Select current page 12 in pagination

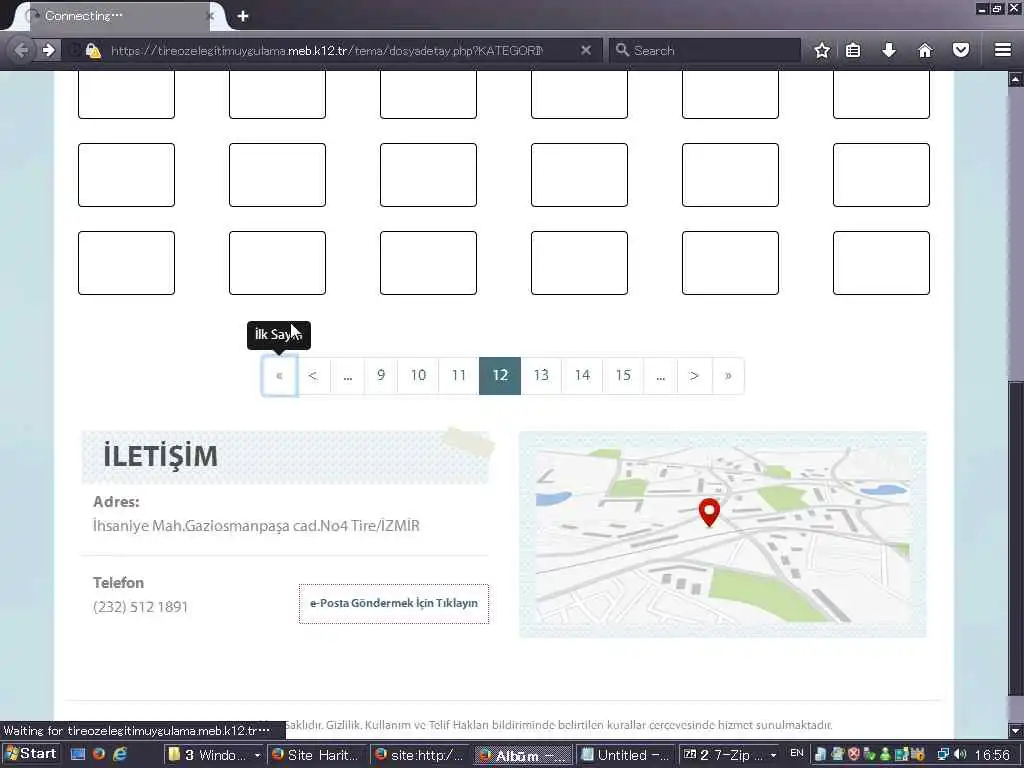(x=500, y=376)
